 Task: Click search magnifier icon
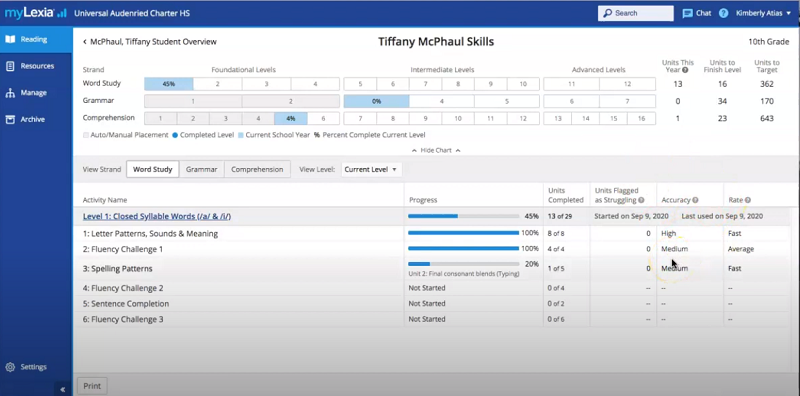(607, 13)
